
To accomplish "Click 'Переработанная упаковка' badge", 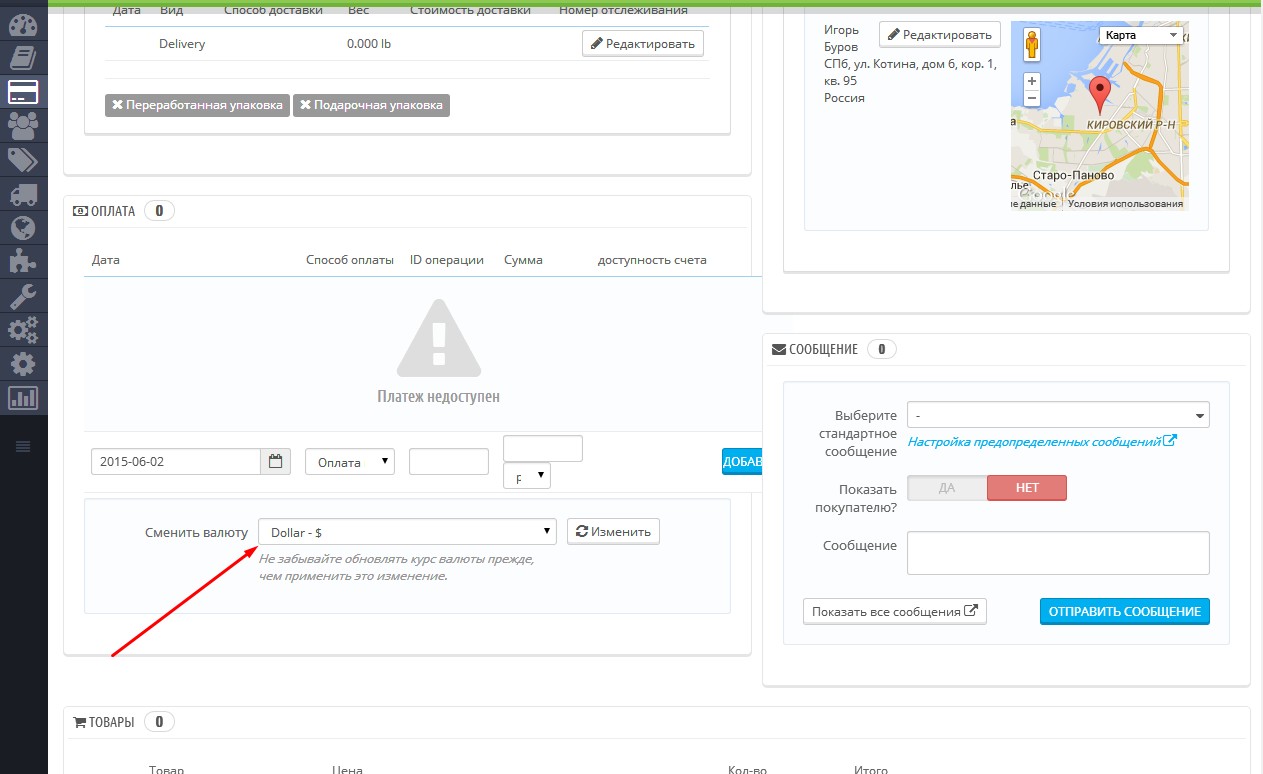I will (x=197, y=105).
